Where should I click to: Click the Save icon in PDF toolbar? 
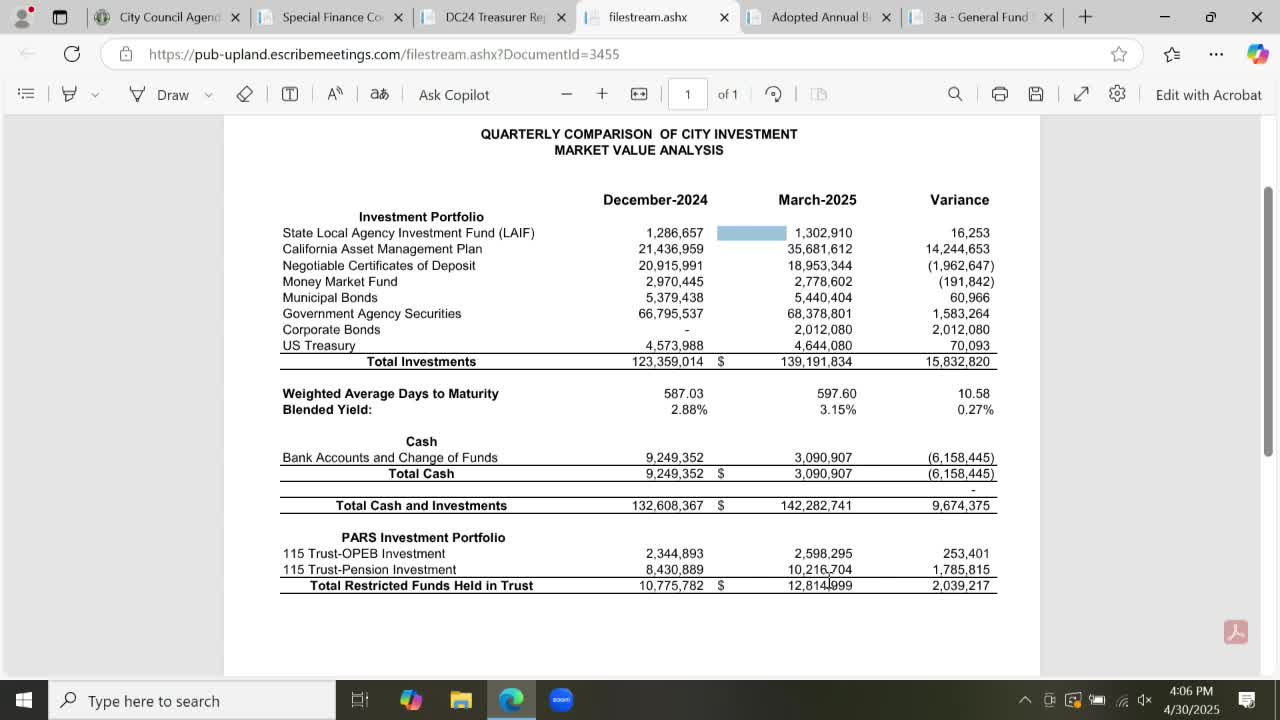click(x=1036, y=94)
